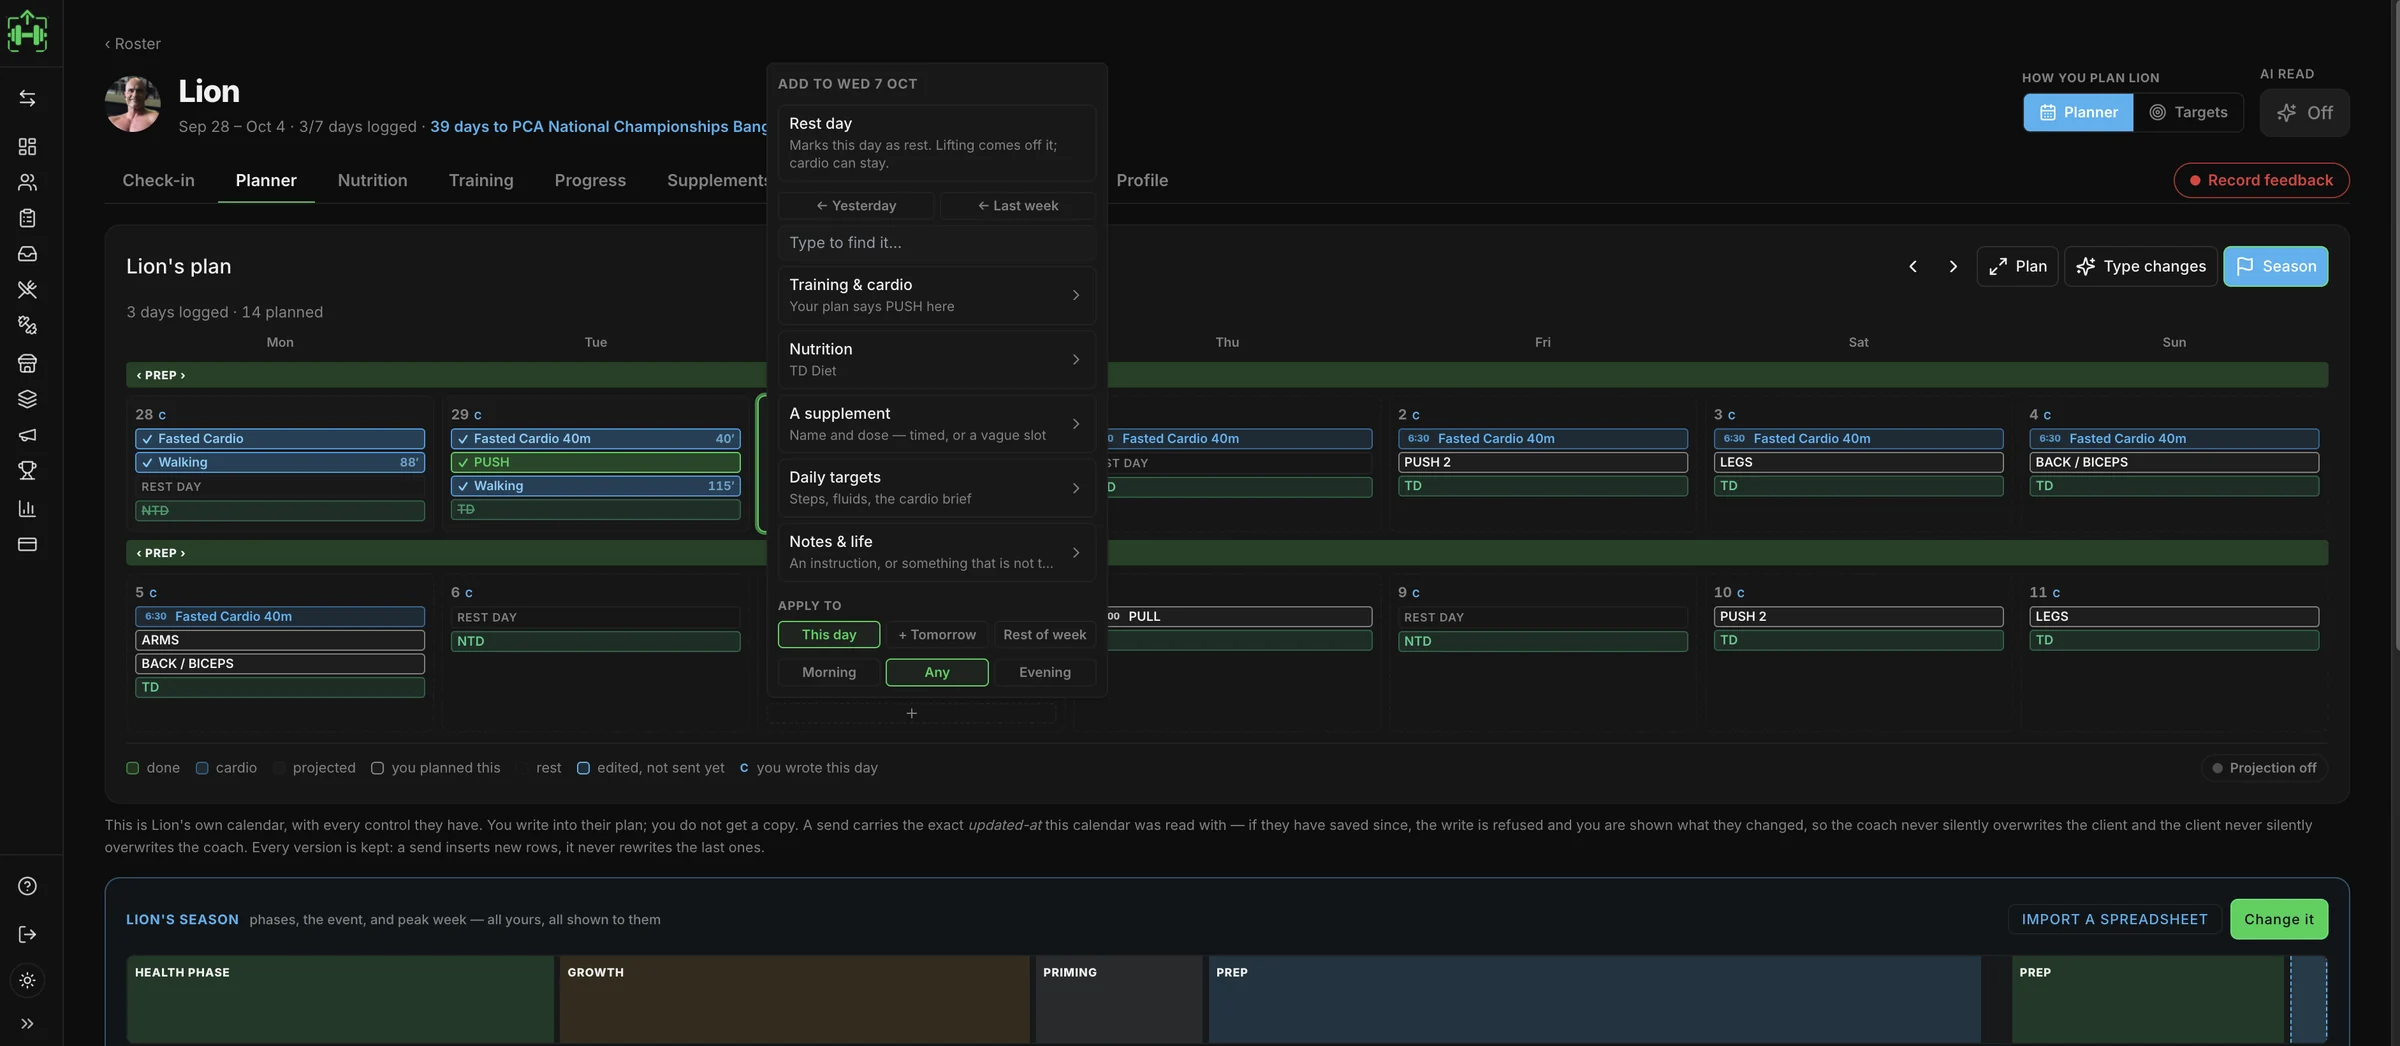Open the stacked layers sidebar icon
The image size is (2400, 1046).
coord(27,399)
